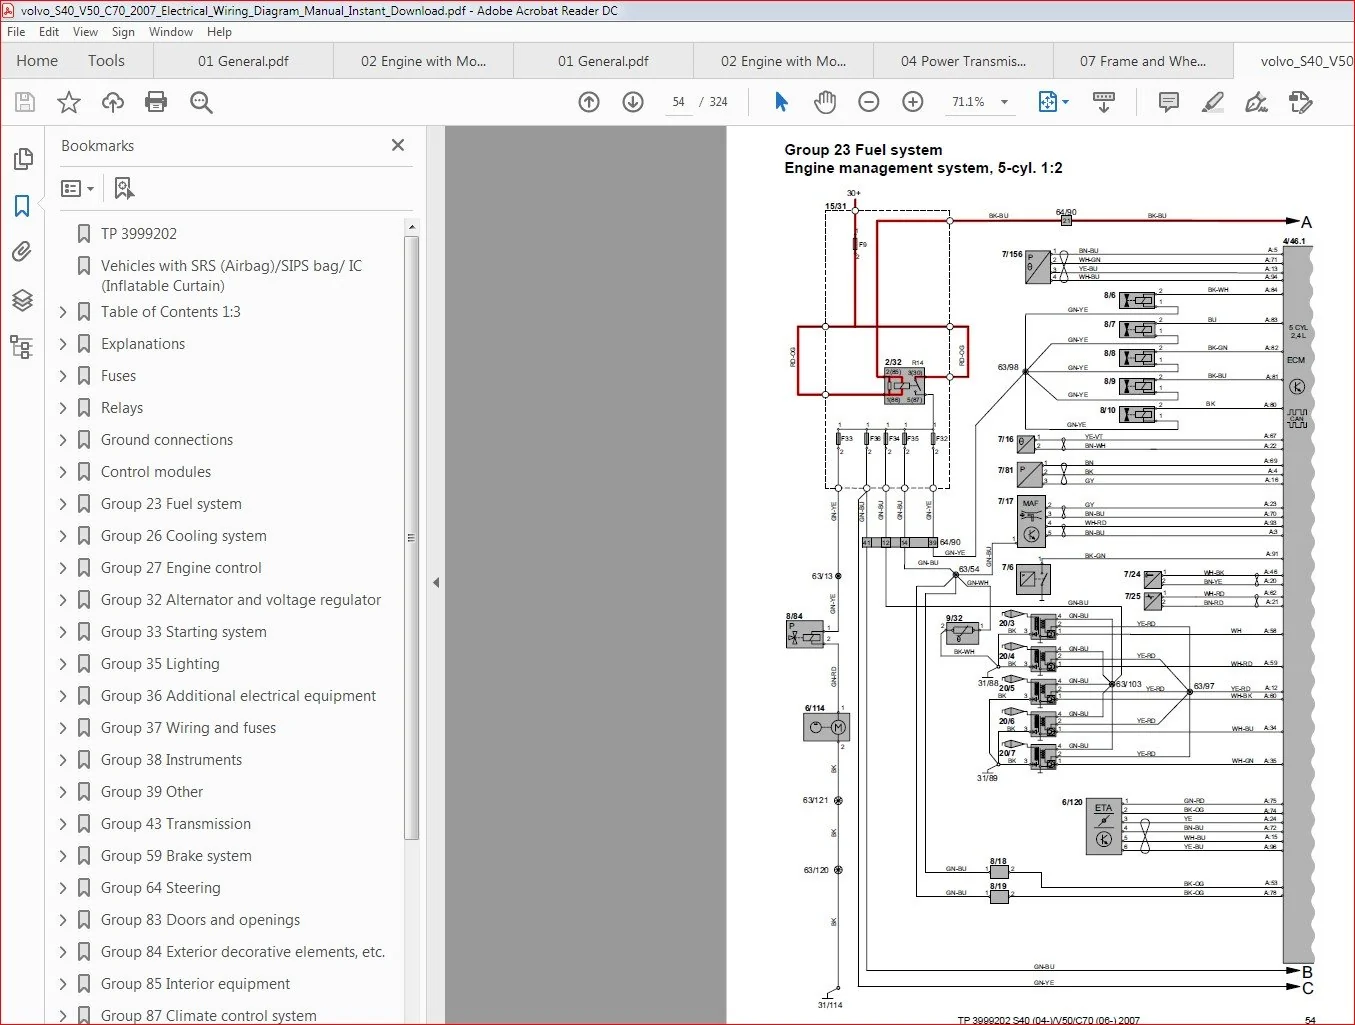The image size is (1355, 1025).
Task: Open the bookmarks options list menu
Action: tap(77, 188)
